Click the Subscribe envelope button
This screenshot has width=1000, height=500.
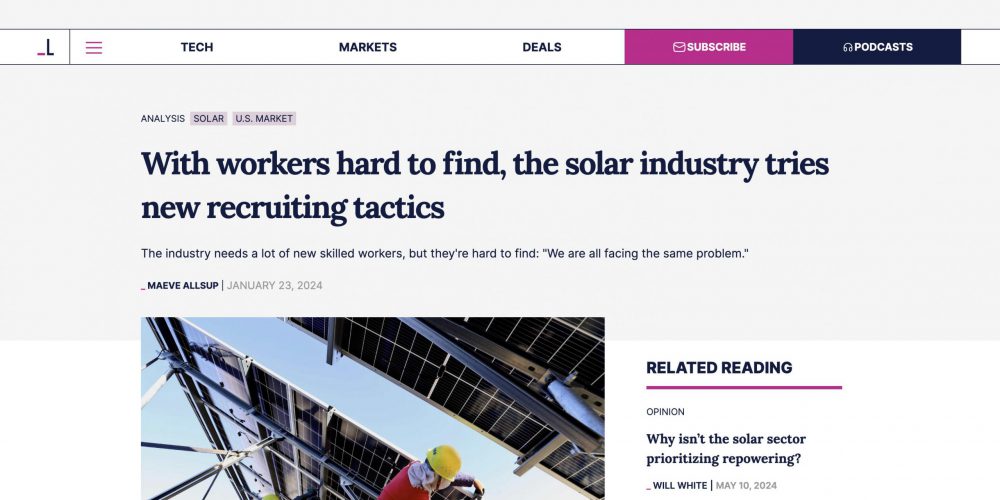click(x=709, y=47)
